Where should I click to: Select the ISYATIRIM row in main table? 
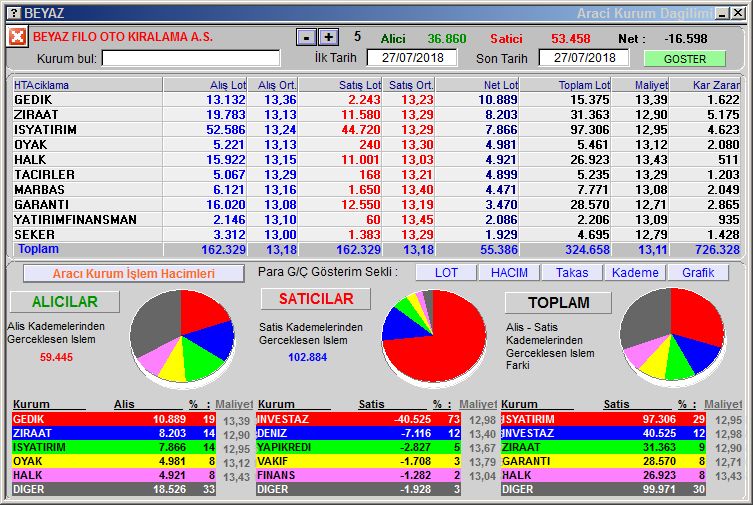click(x=376, y=130)
